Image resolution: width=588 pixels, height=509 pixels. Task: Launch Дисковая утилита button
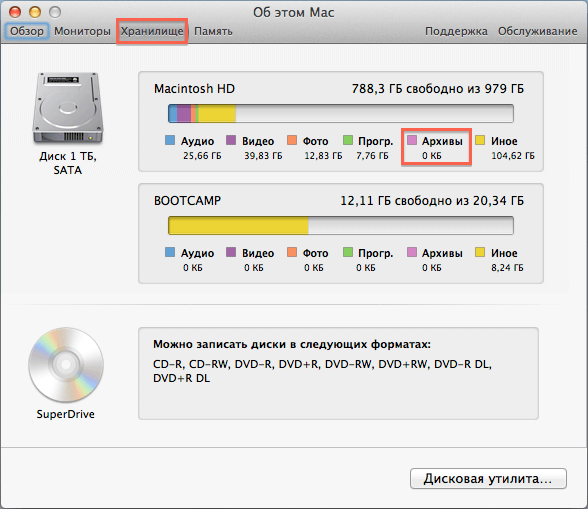pos(488,478)
